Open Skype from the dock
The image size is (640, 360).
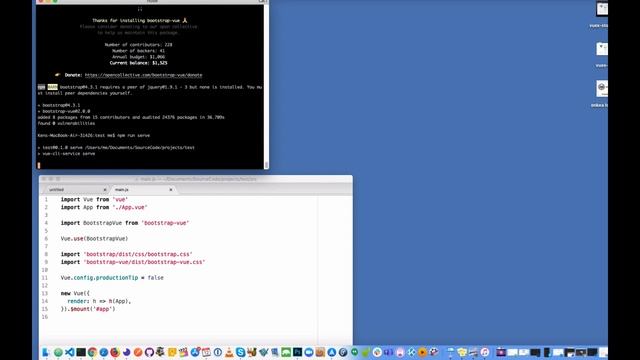tap(241, 352)
